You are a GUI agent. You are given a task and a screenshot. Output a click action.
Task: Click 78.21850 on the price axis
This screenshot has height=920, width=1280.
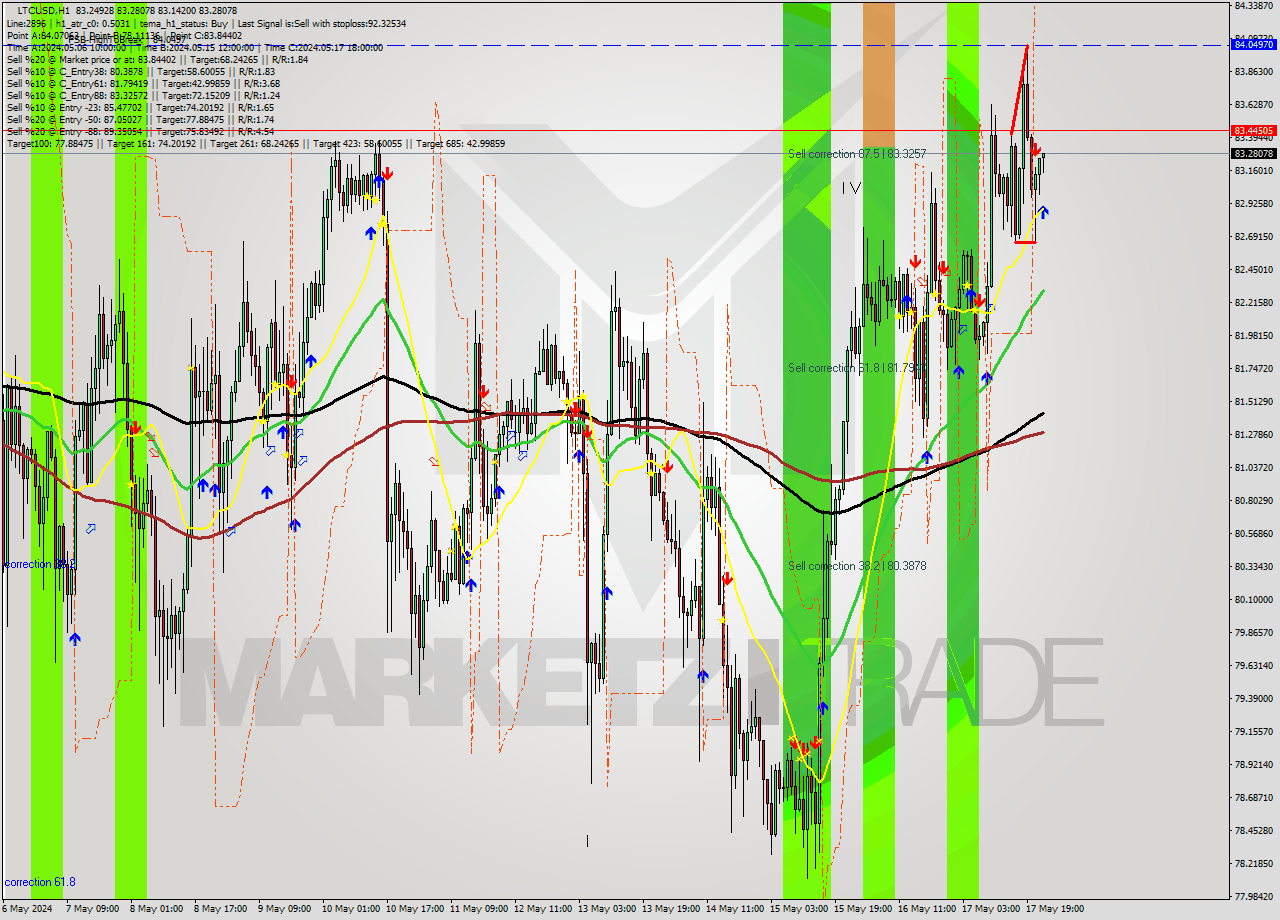(x=1253, y=863)
